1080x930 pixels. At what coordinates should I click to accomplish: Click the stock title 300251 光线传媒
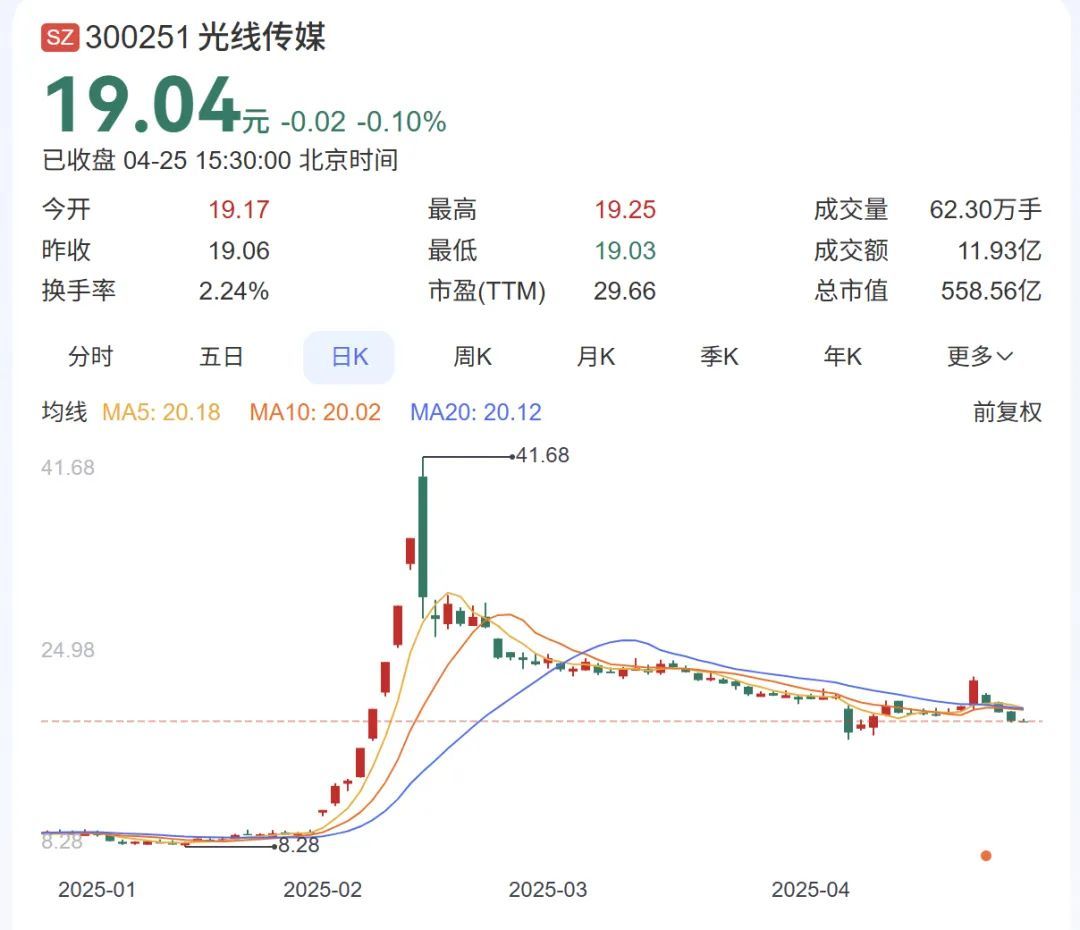[205, 37]
